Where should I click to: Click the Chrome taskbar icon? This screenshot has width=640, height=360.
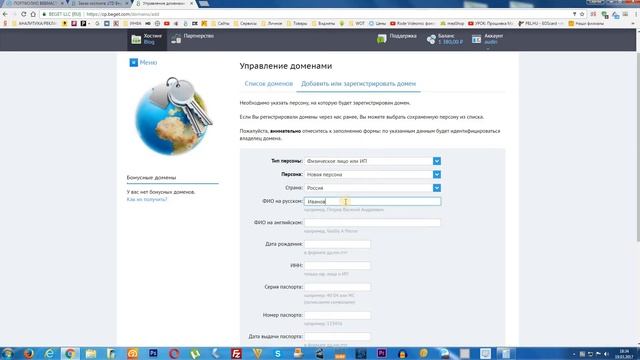coord(70,353)
